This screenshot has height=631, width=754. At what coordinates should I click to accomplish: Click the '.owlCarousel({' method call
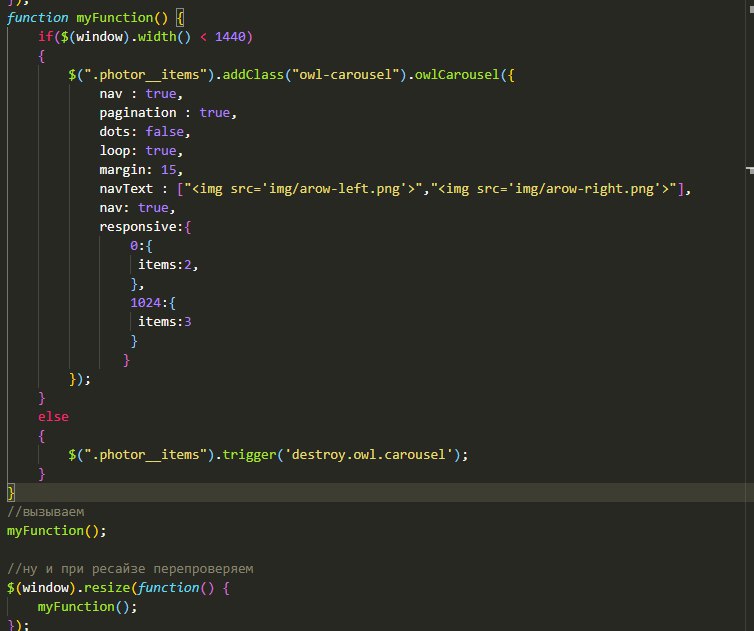point(461,75)
